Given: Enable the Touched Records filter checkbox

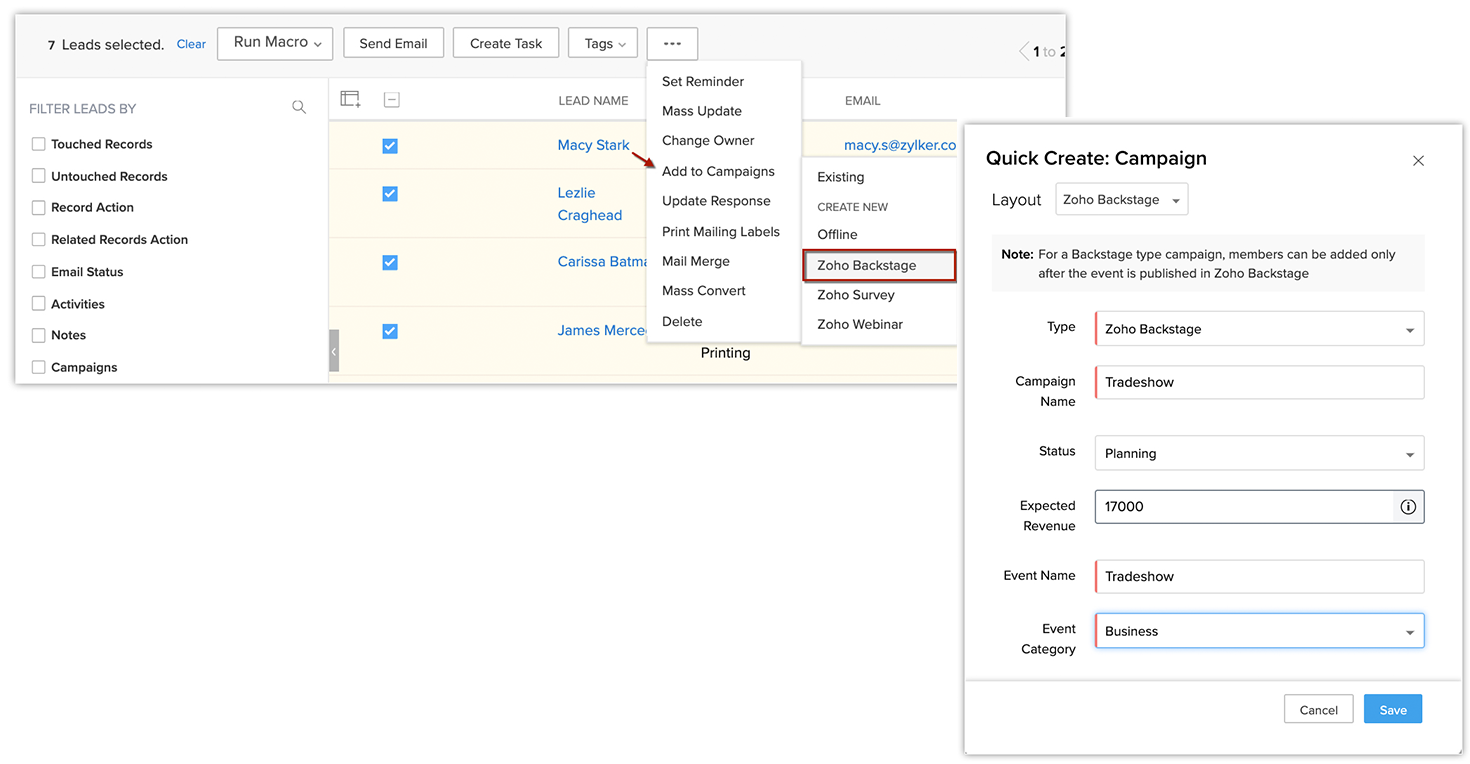Looking at the screenshot, I should (39, 144).
